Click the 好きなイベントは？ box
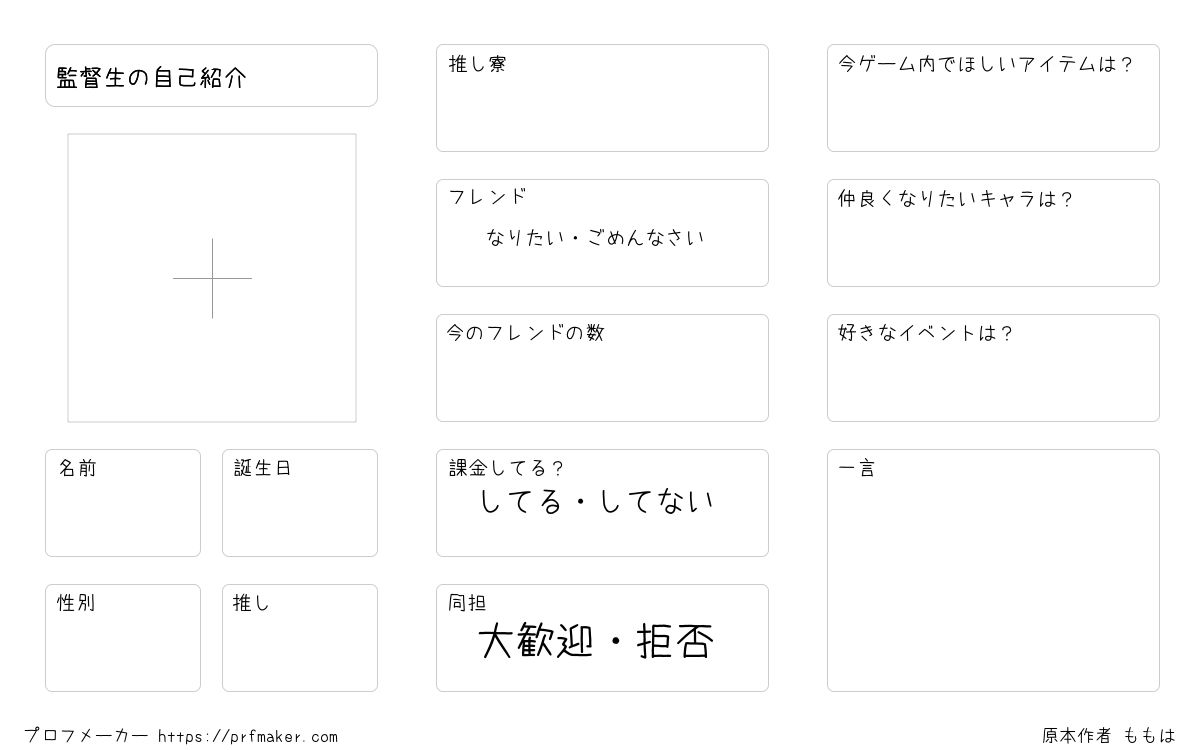Viewport: 1200px width, 750px height. pos(993,368)
